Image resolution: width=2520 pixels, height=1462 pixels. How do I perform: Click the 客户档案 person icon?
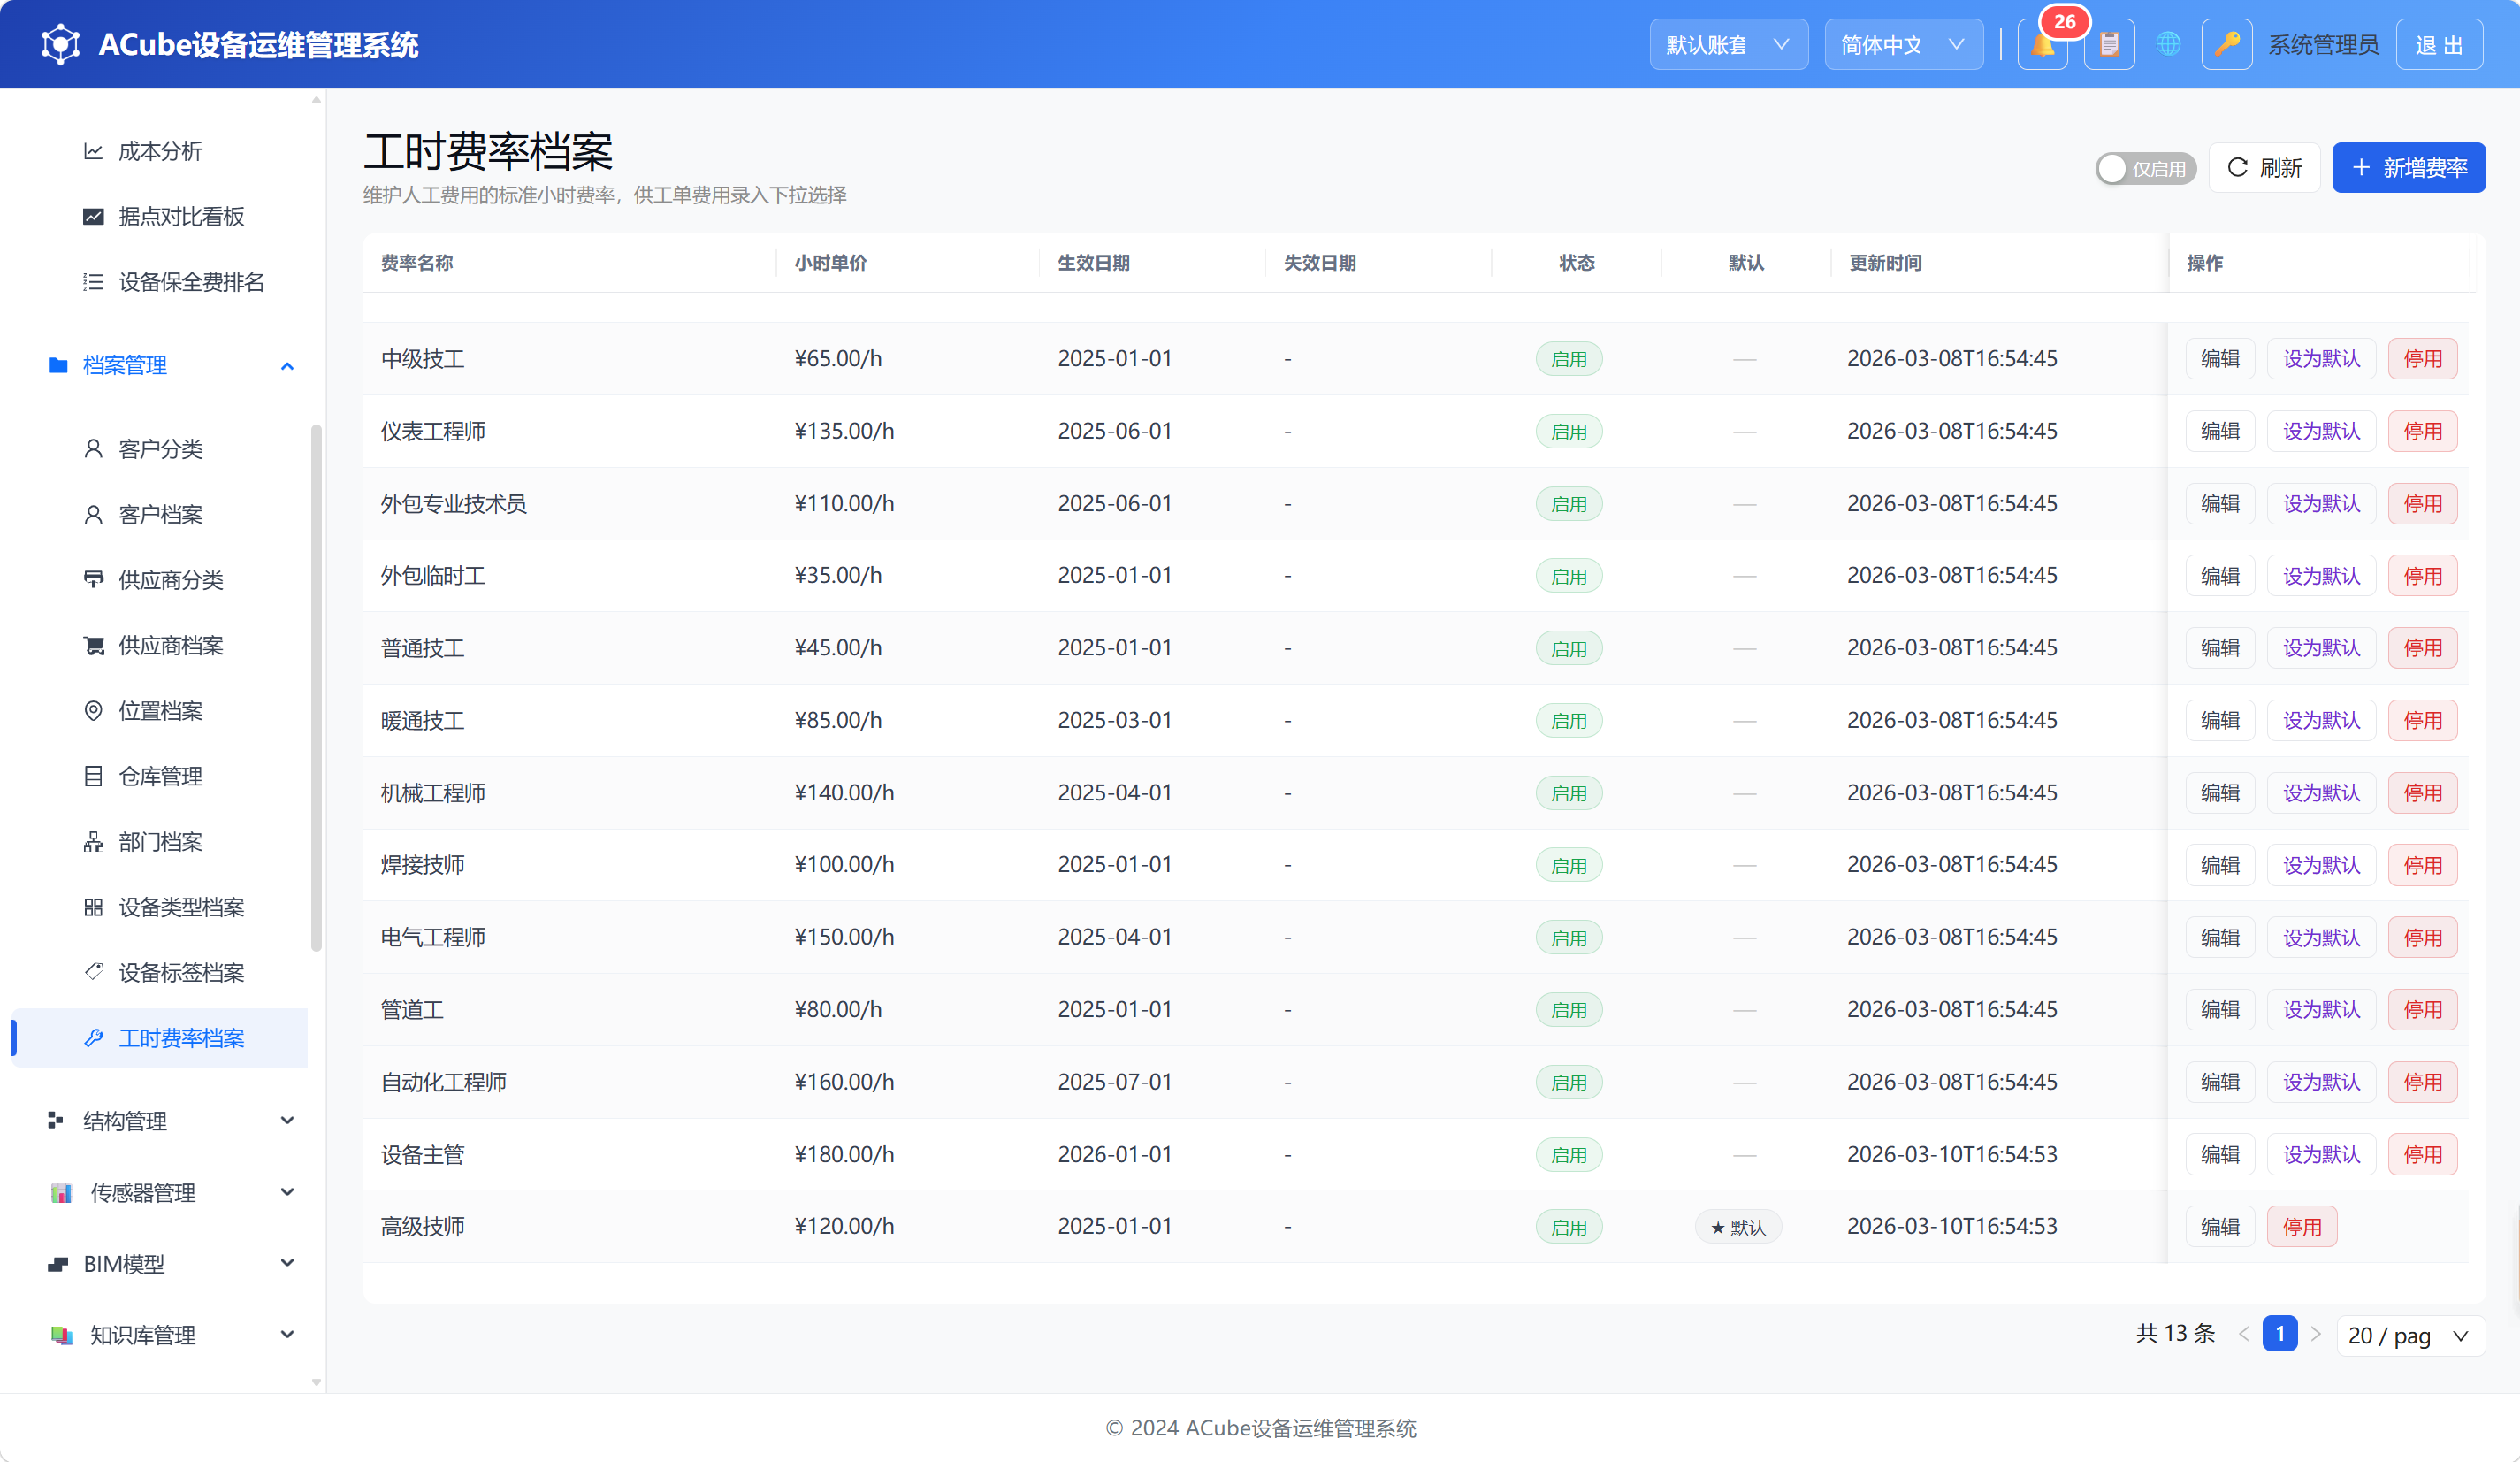tap(93, 514)
